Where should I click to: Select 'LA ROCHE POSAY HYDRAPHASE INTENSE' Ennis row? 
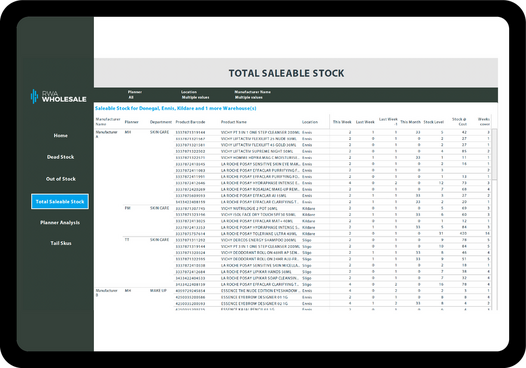coord(332,183)
